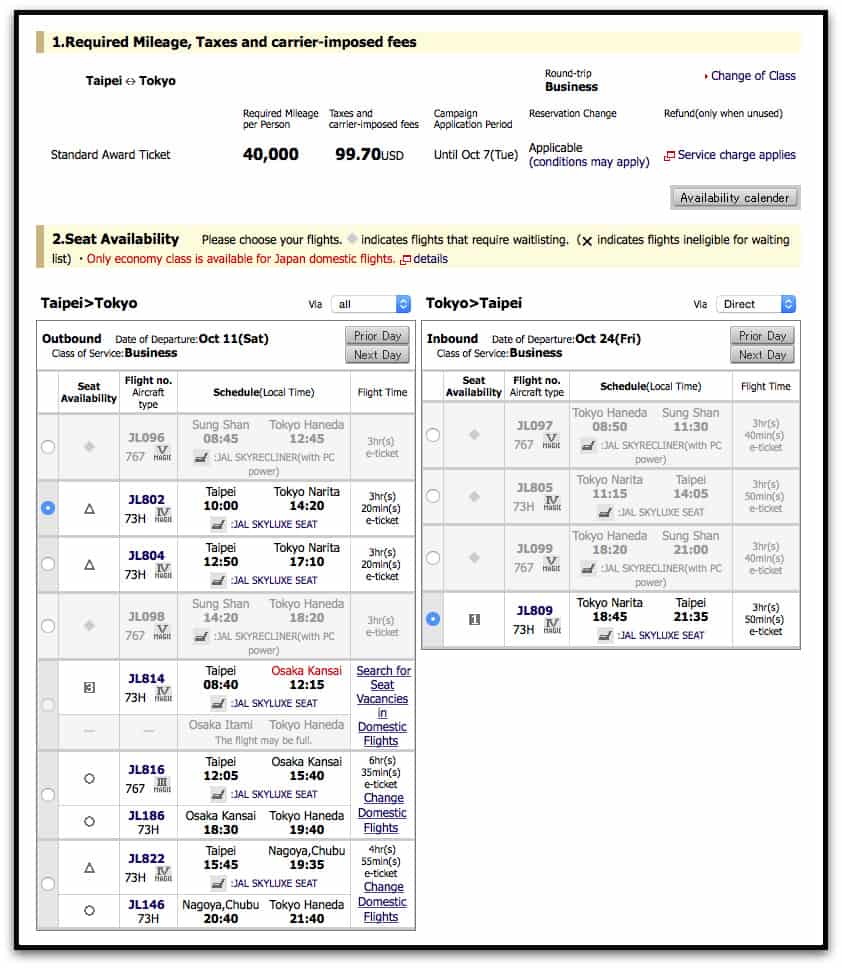Pick the JL822 via Nagoya radio button
842x968 pixels.
pyautogui.click(x=48, y=883)
